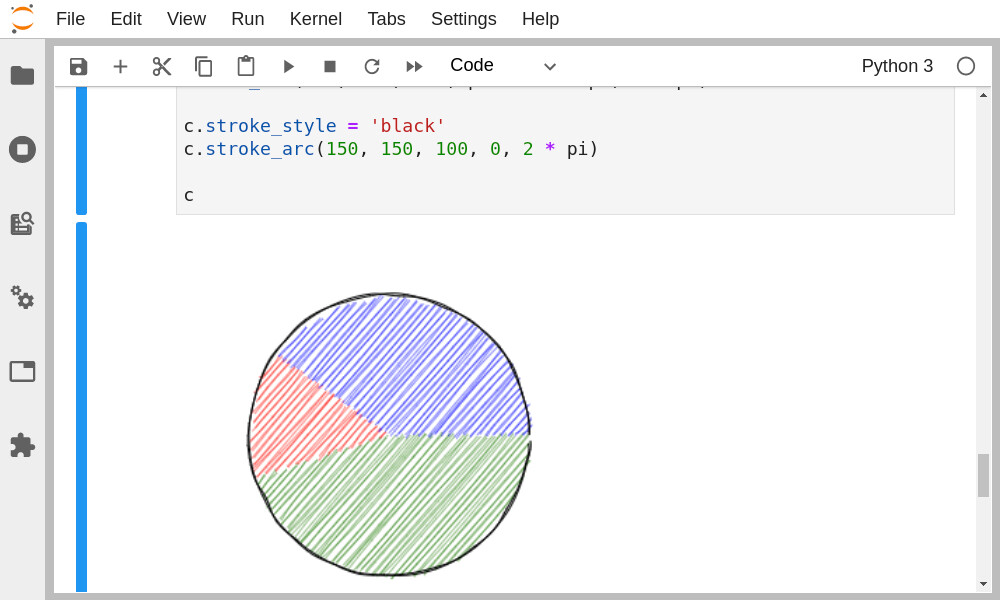Open the Property Inspector gears panel
The image size is (1000, 600).
(22, 297)
